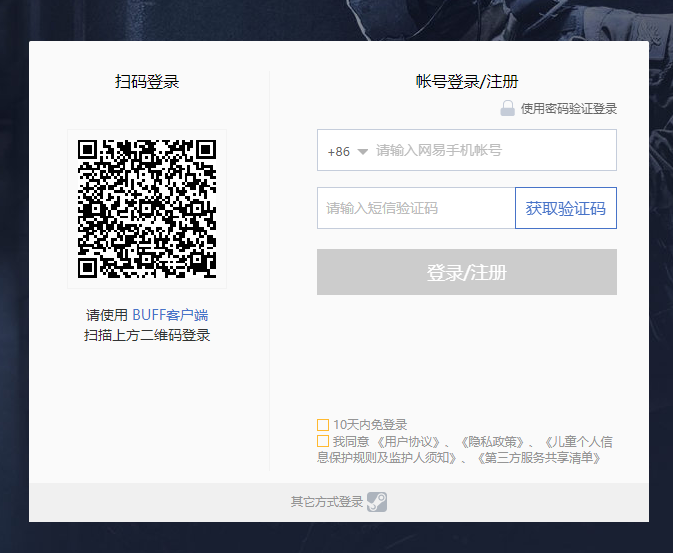Focus the NetEase phone account input field
Image resolution: width=673 pixels, height=553 pixels.
pos(467,150)
